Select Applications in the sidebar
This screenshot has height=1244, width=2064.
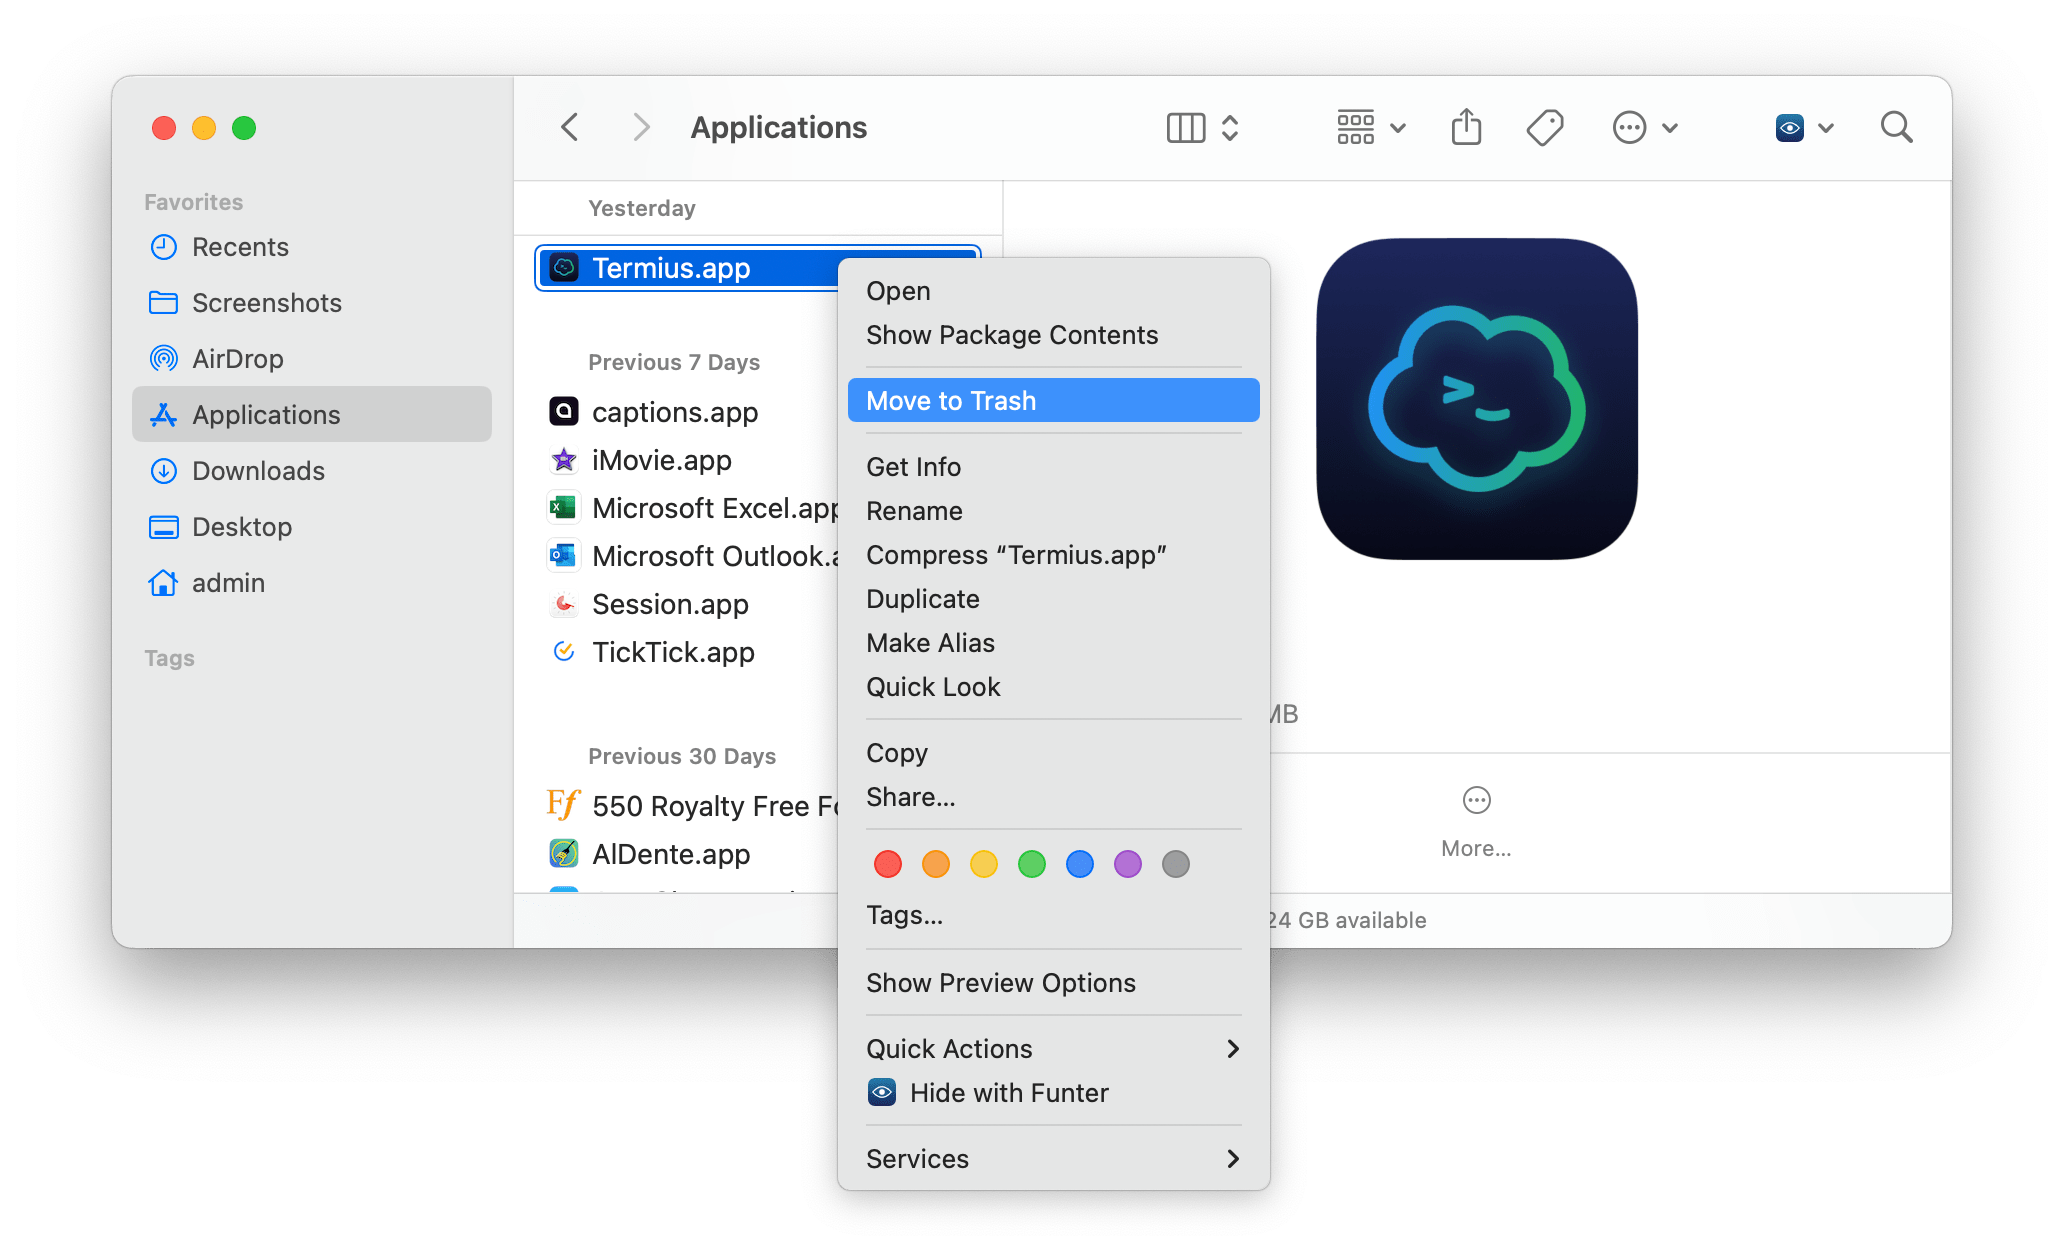[312, 415]
